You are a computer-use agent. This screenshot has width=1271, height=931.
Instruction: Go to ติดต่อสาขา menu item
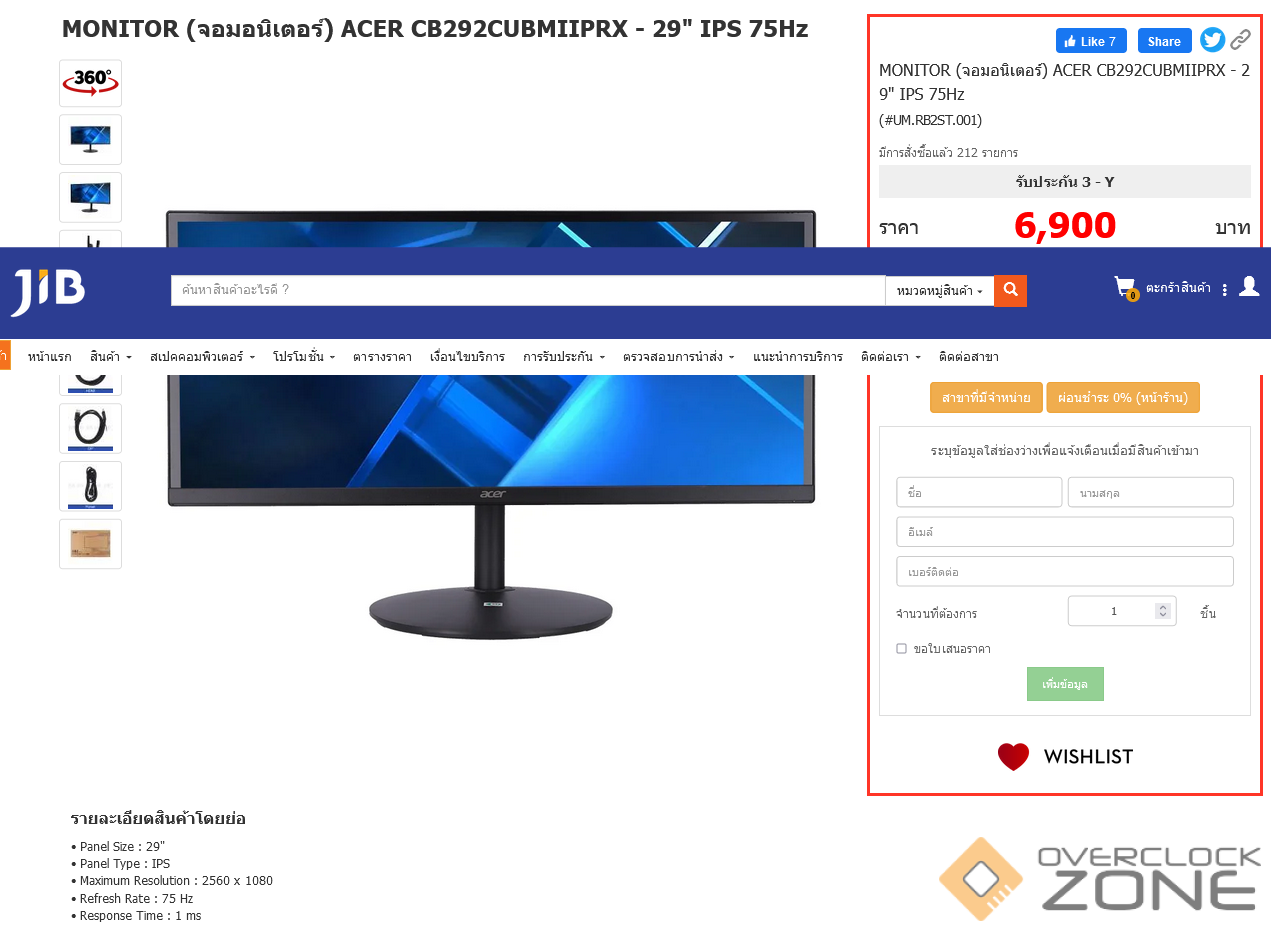point(968,357)
